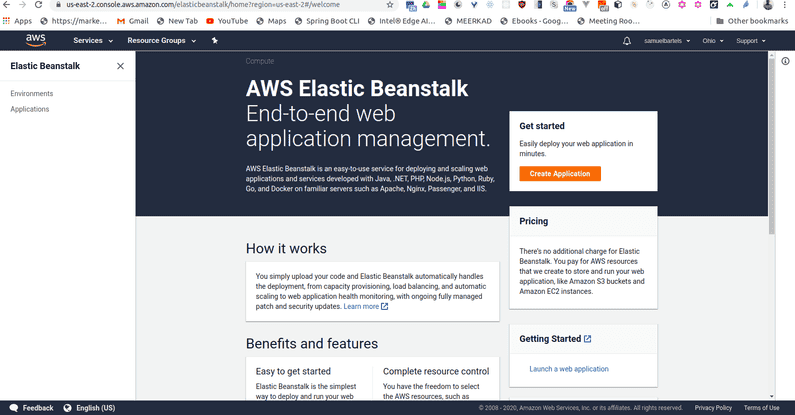Open the samuelbartels account dropdown
This screenshot has width=795, height=415.
tap(667, 41)
